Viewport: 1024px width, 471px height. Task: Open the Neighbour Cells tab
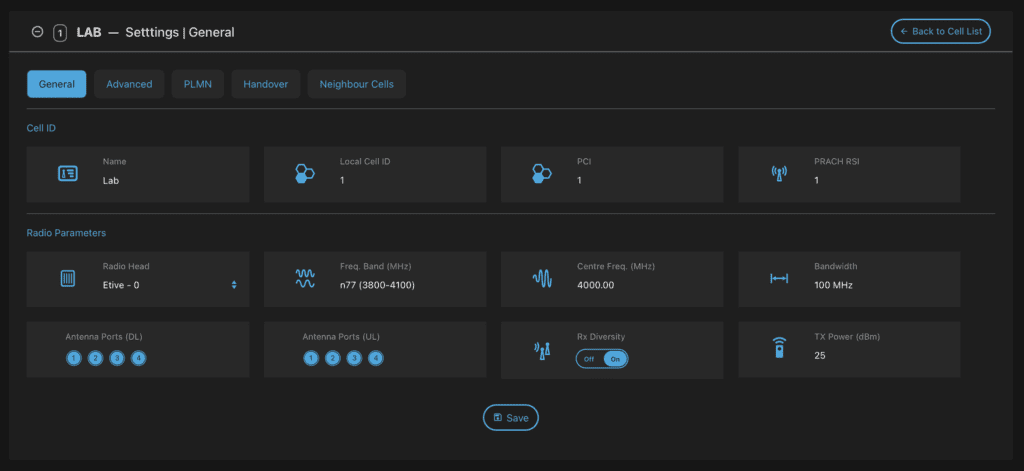tap(356, 84)
